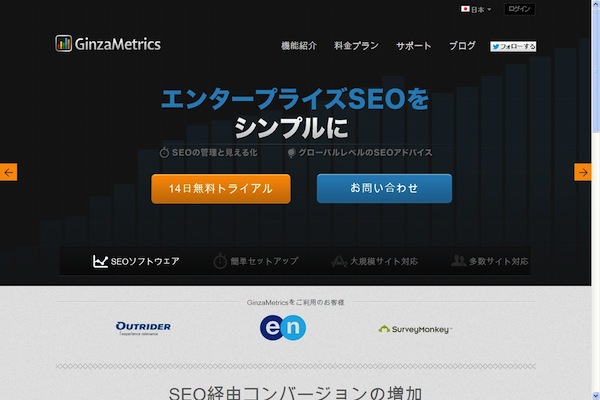Click the SurveyMonkey customer logo
The width and height of the screenshot is (600, 400).
tap(415, 329)
